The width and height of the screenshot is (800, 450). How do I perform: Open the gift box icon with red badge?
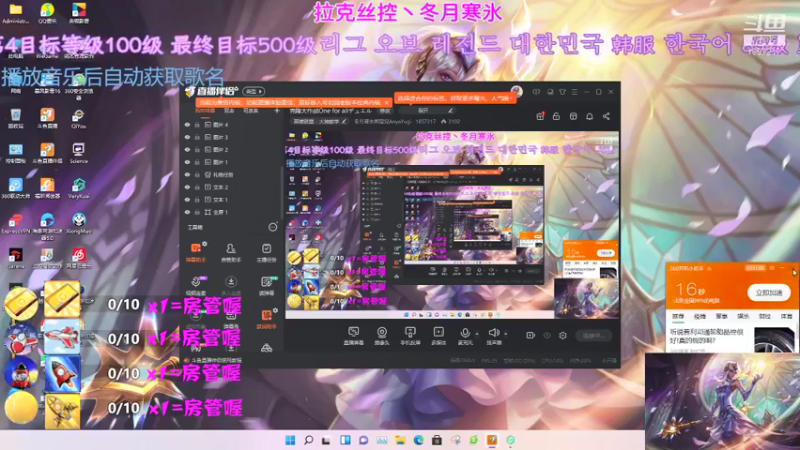pos(540,116)
